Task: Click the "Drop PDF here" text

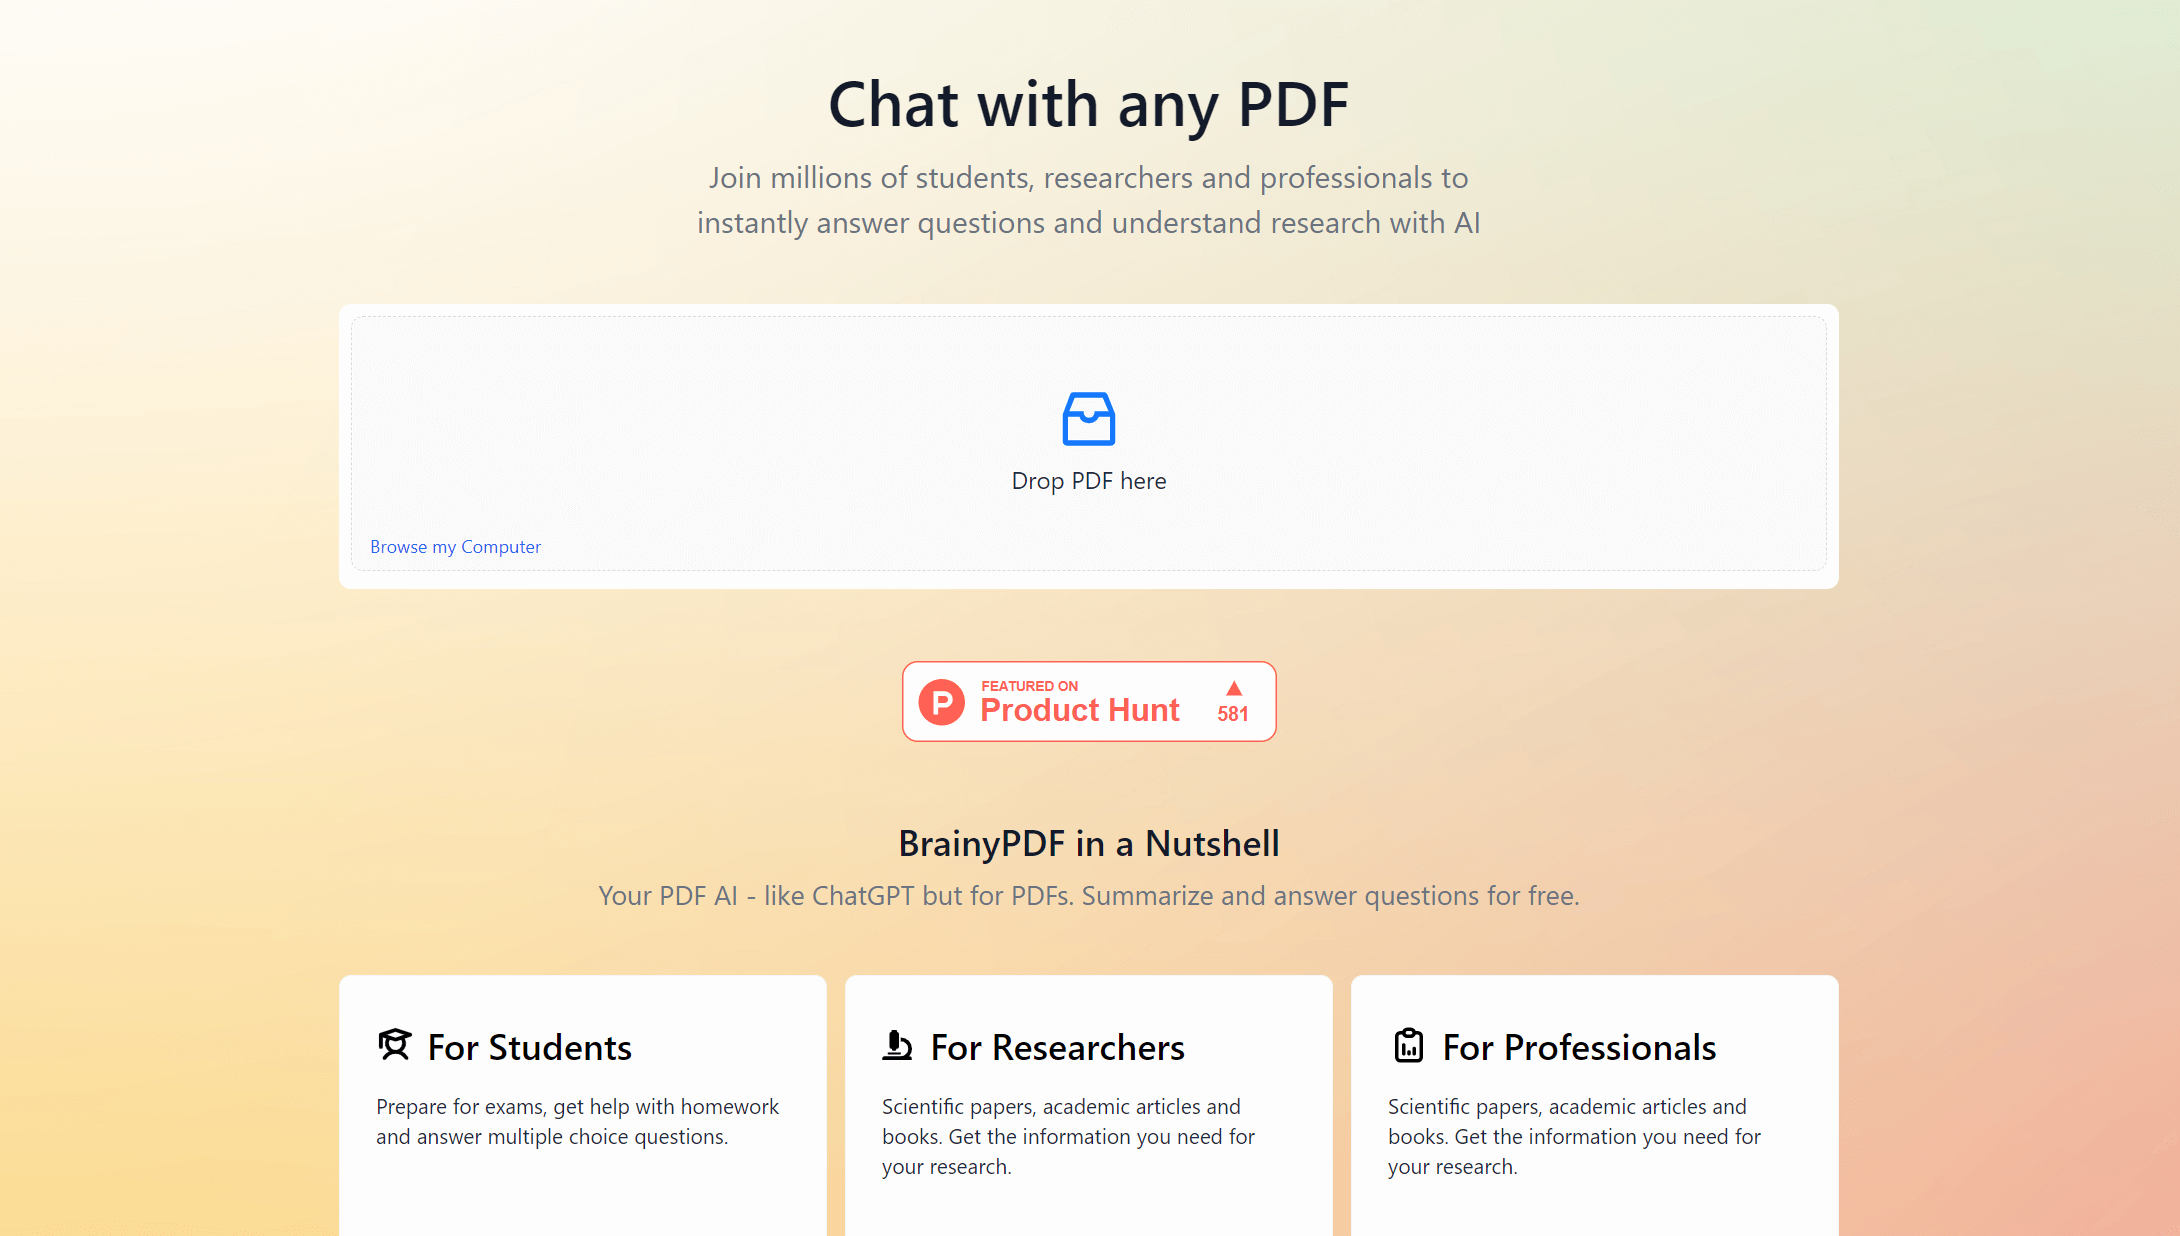Action: click(x=1088, y=481)
